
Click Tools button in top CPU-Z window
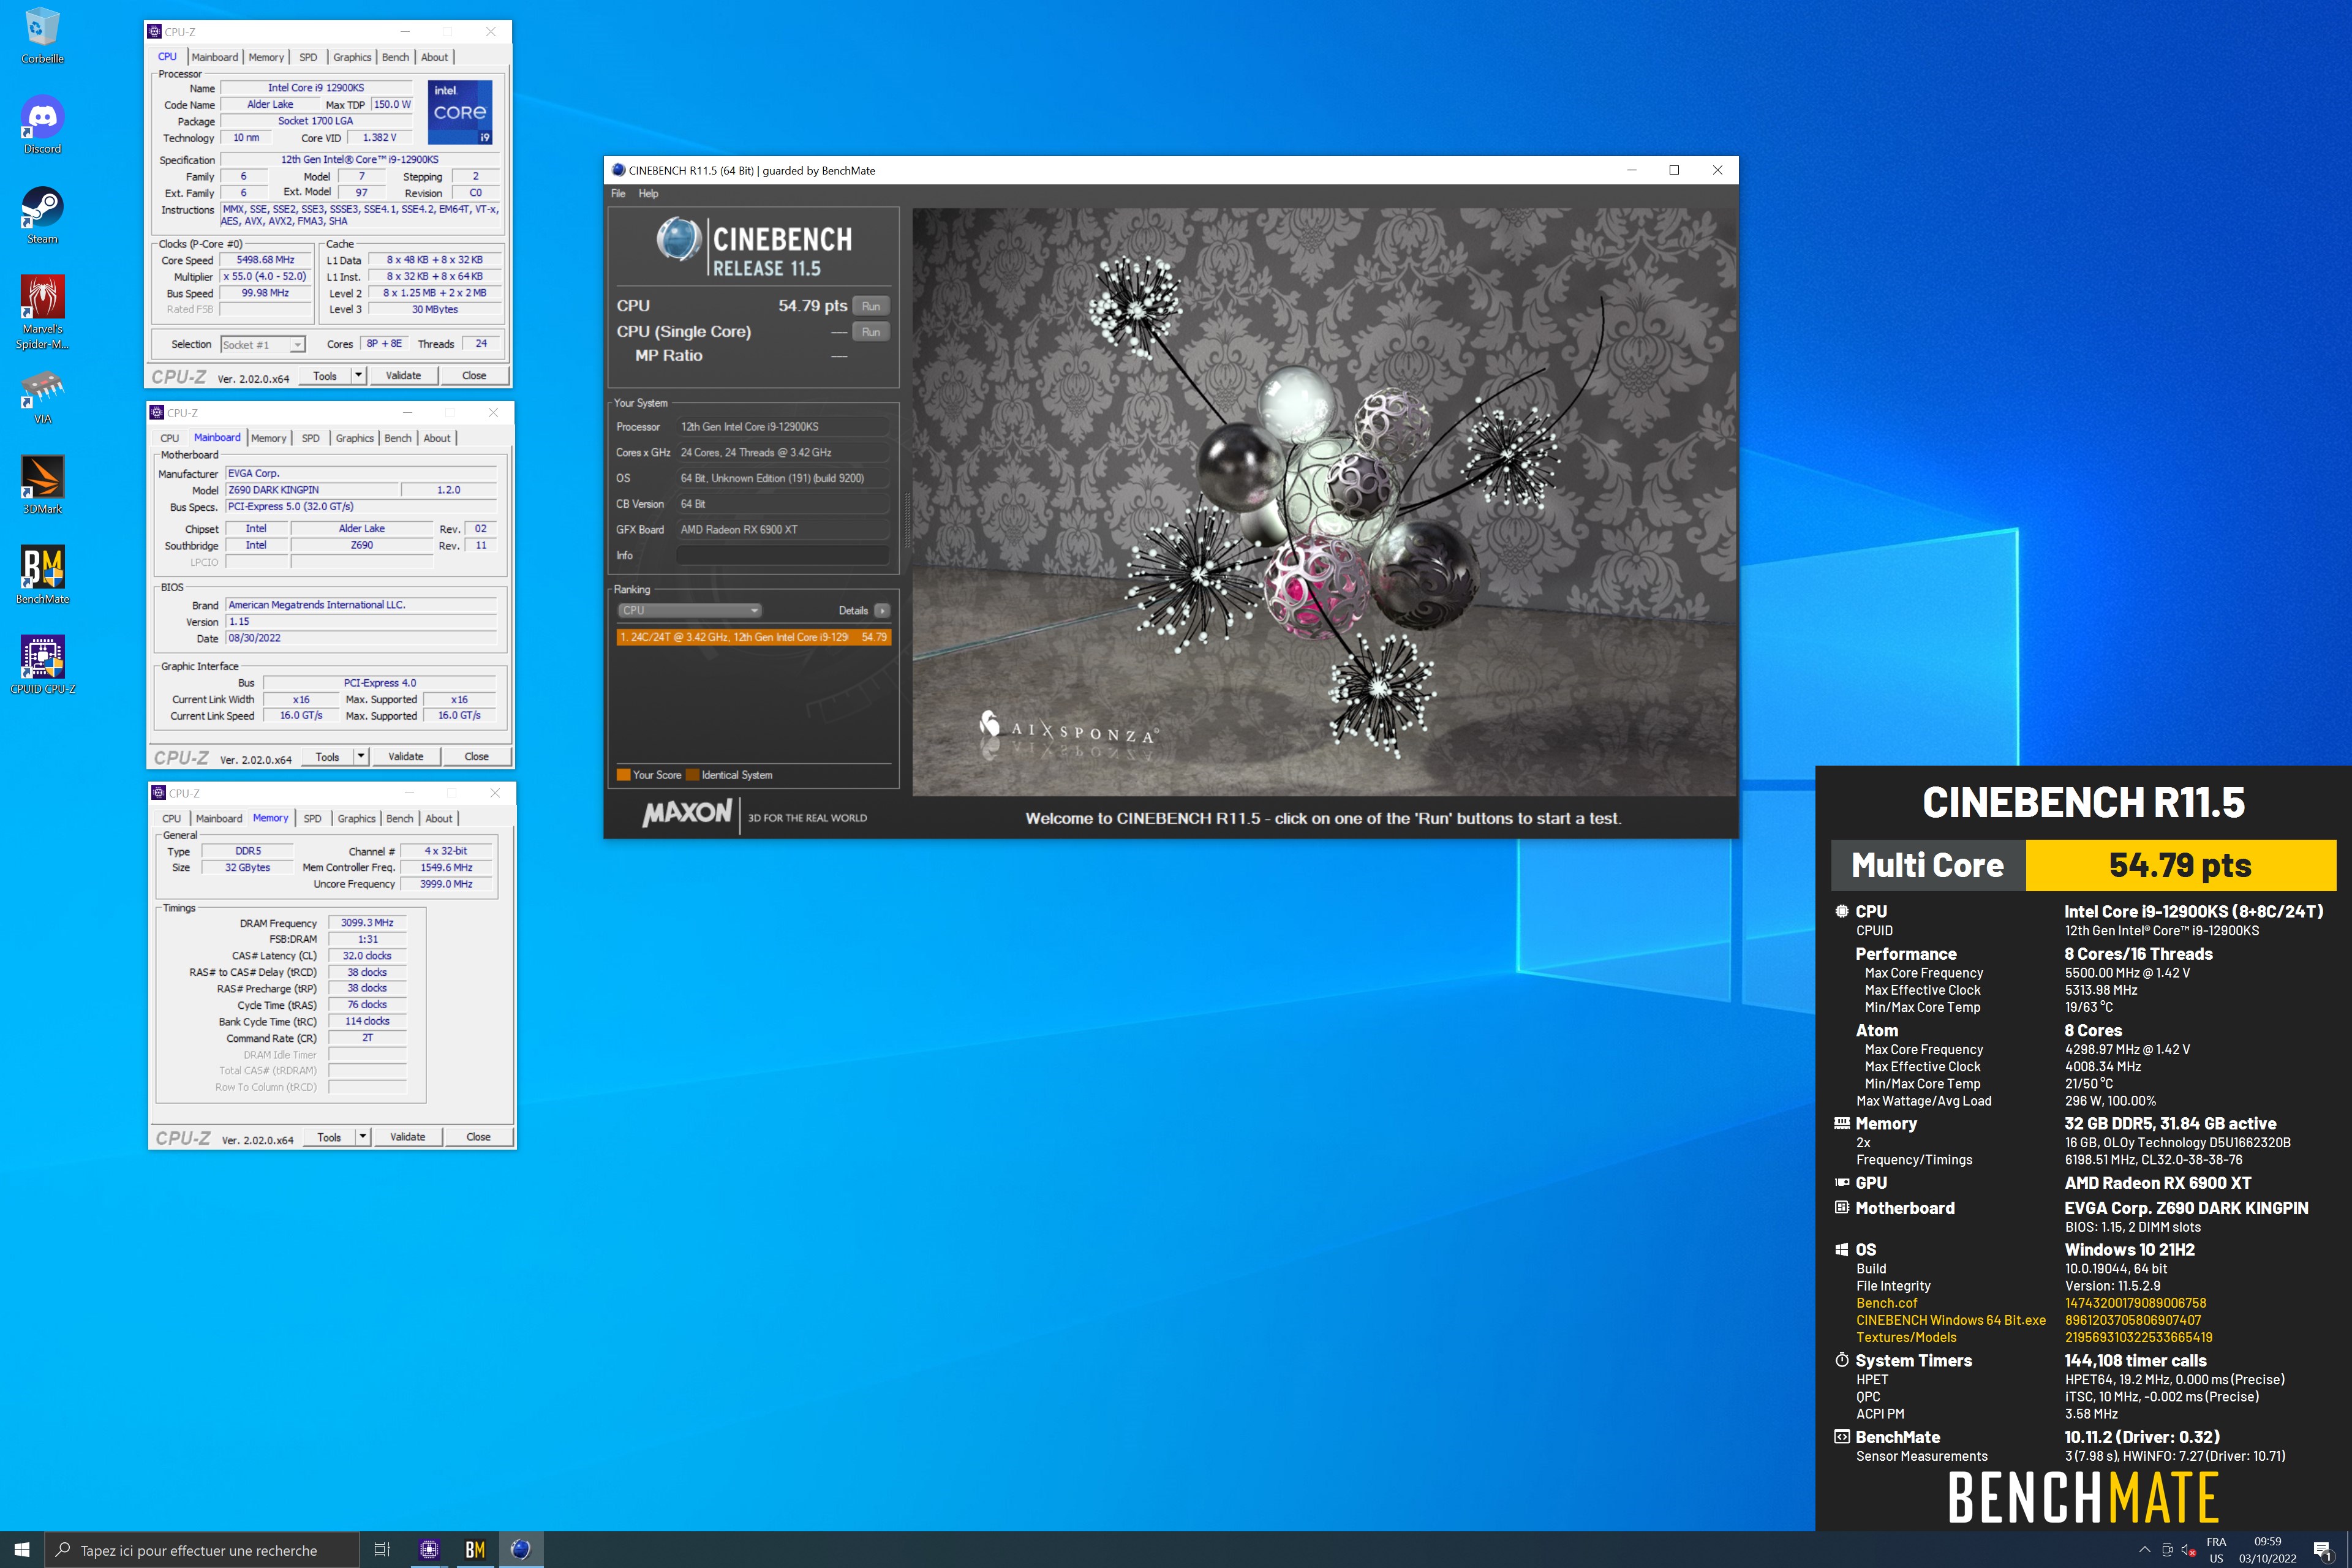tap(325, 375)
